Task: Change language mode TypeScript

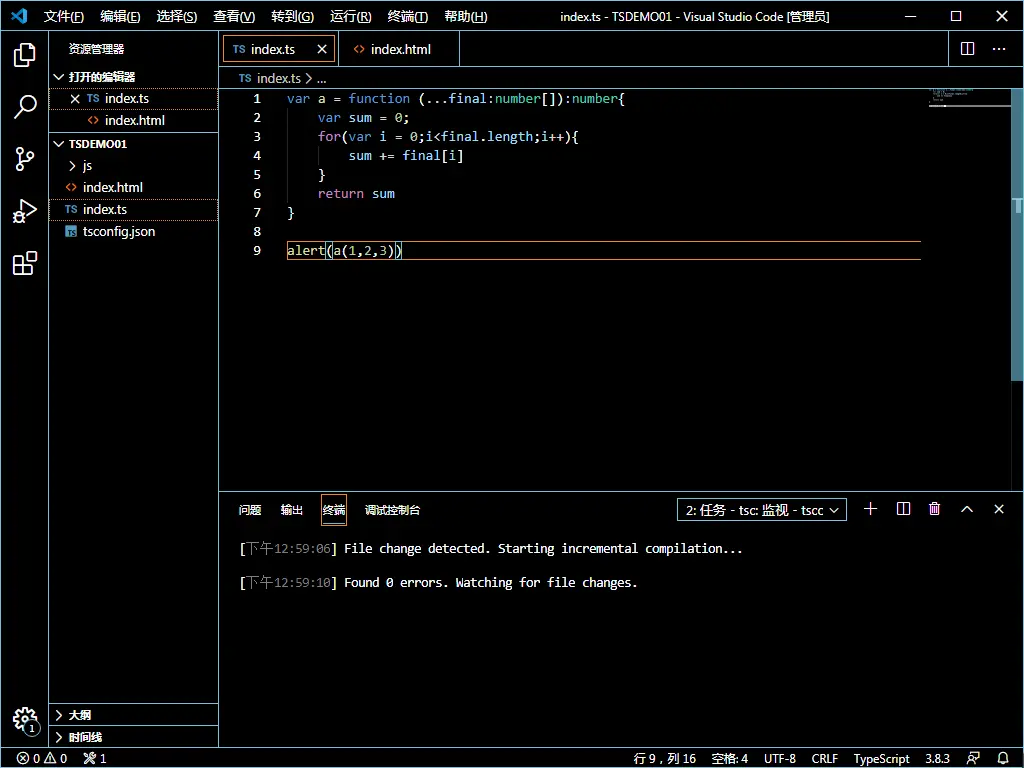Action: pyautogui.click(x=881, y=758)
